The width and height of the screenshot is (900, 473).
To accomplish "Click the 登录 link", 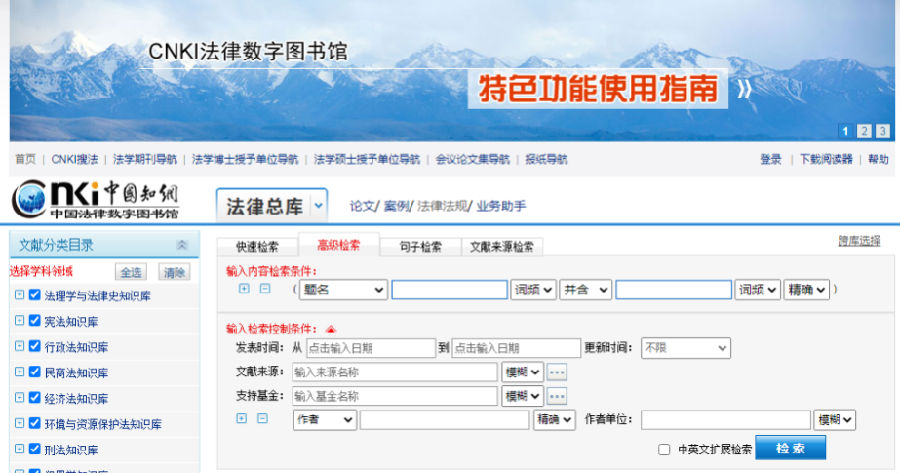I will click(771, 159).
